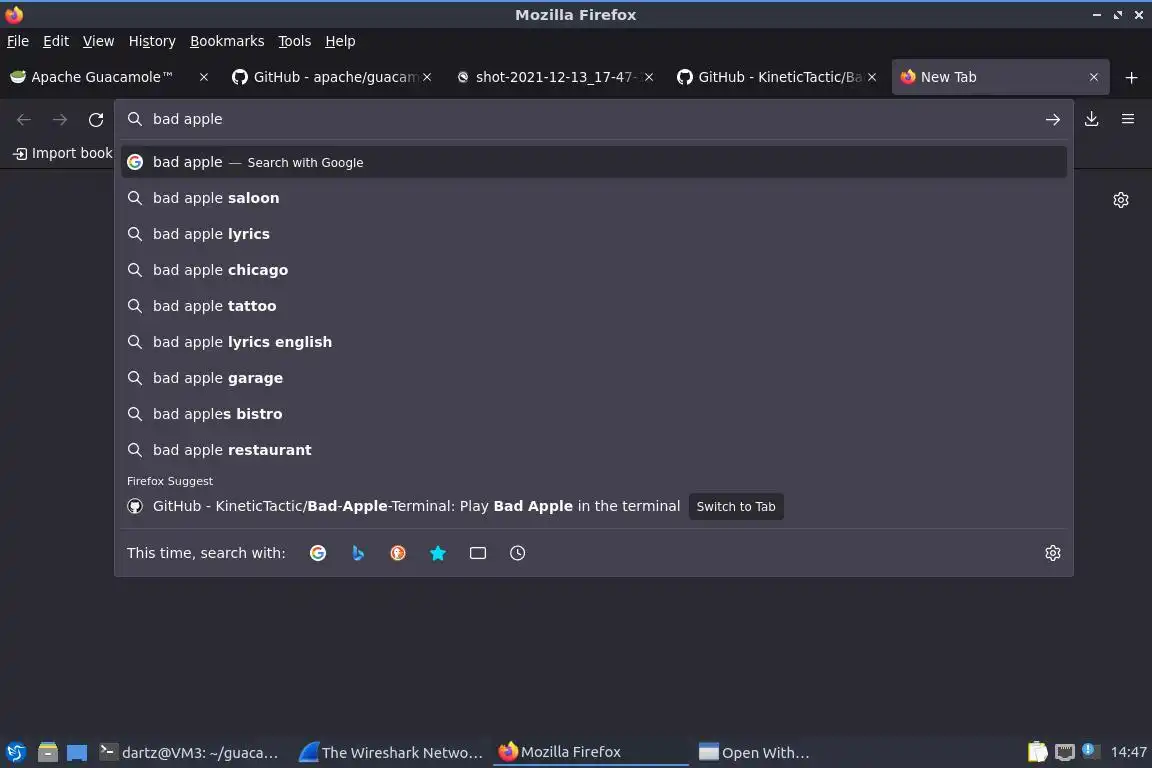Viewport: 1152px width, 768px height.
Task: Open a new tab with plus button
Action: [x=1131, y=77]
